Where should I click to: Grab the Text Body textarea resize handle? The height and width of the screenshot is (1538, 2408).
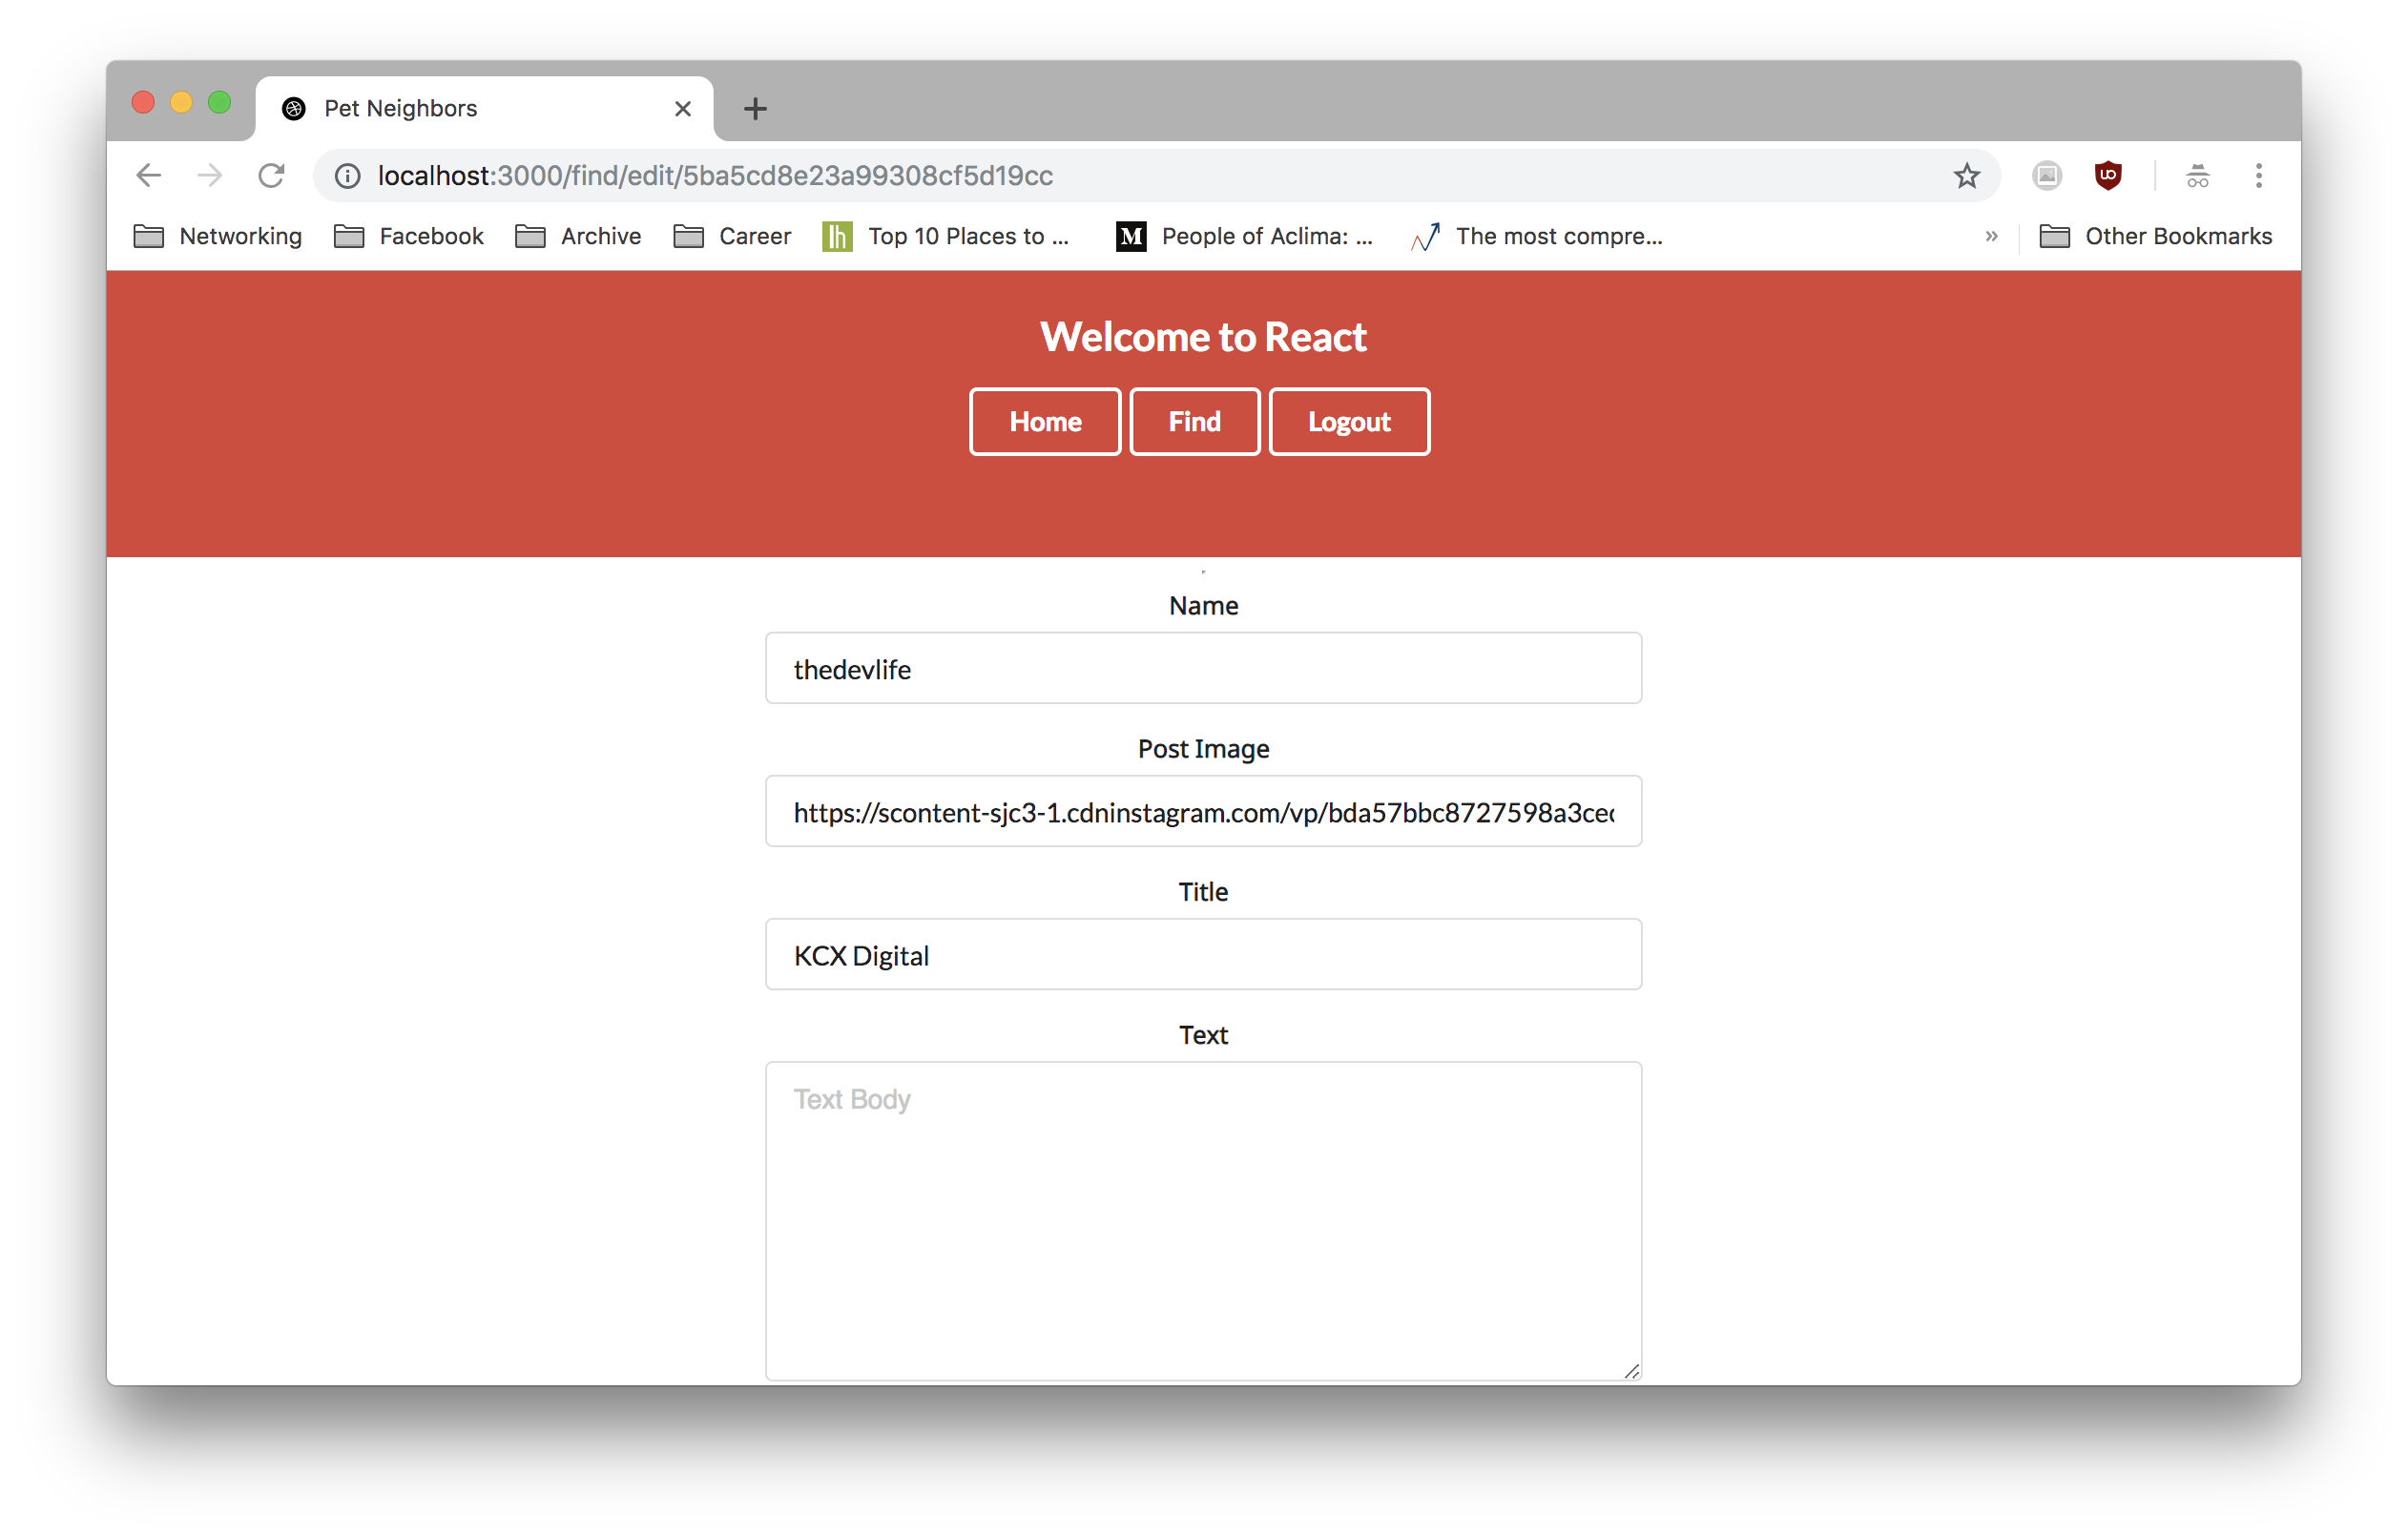[x=1631, y=1371]
